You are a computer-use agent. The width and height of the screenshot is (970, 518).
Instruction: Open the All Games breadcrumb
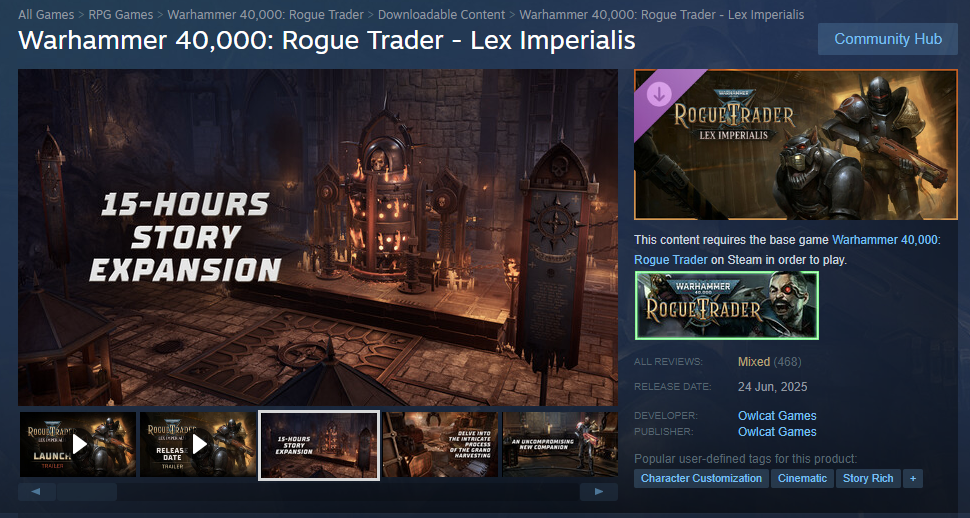pyautogui.click(x=46, y=14)
